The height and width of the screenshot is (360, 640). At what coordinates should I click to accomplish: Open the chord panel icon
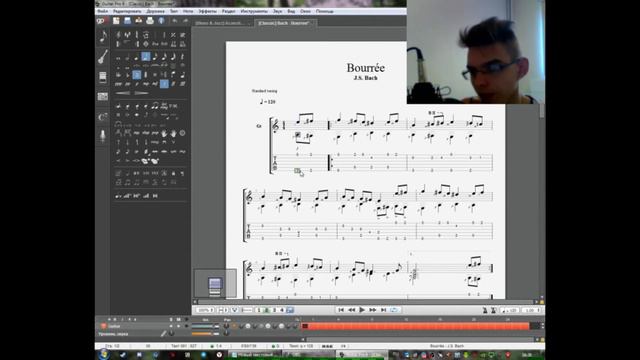tap(103, 117)
